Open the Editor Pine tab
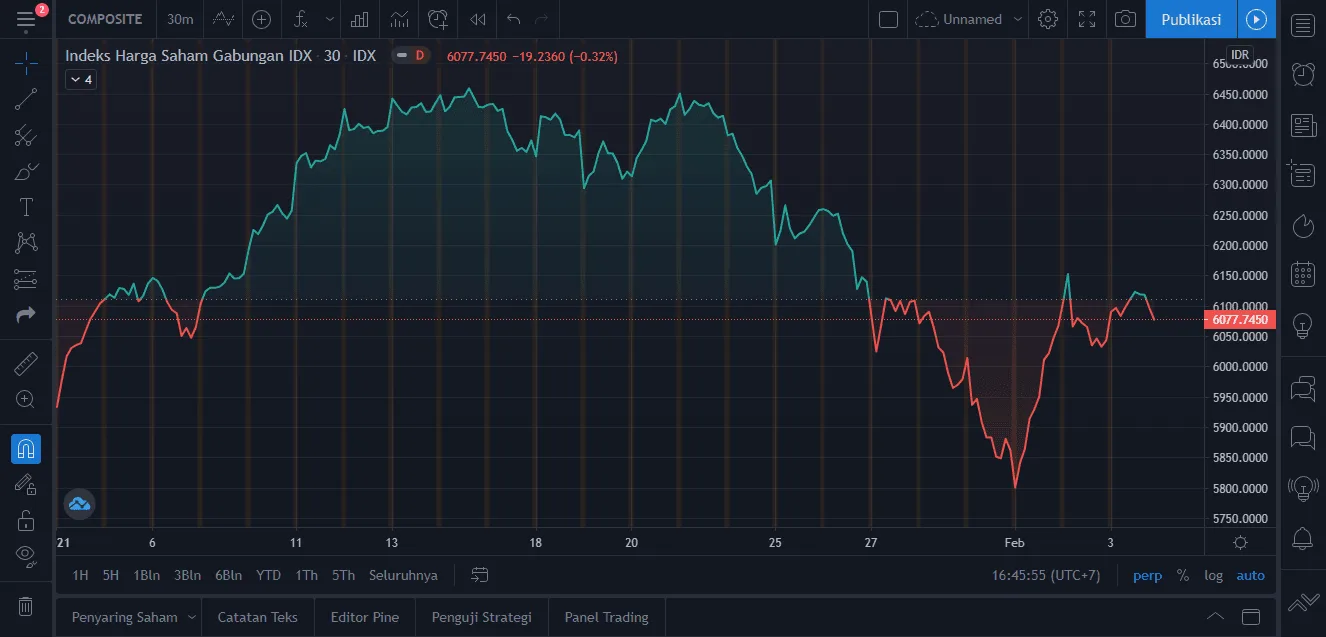Screen dimensions: 1326x637 (x=364, y=617)
